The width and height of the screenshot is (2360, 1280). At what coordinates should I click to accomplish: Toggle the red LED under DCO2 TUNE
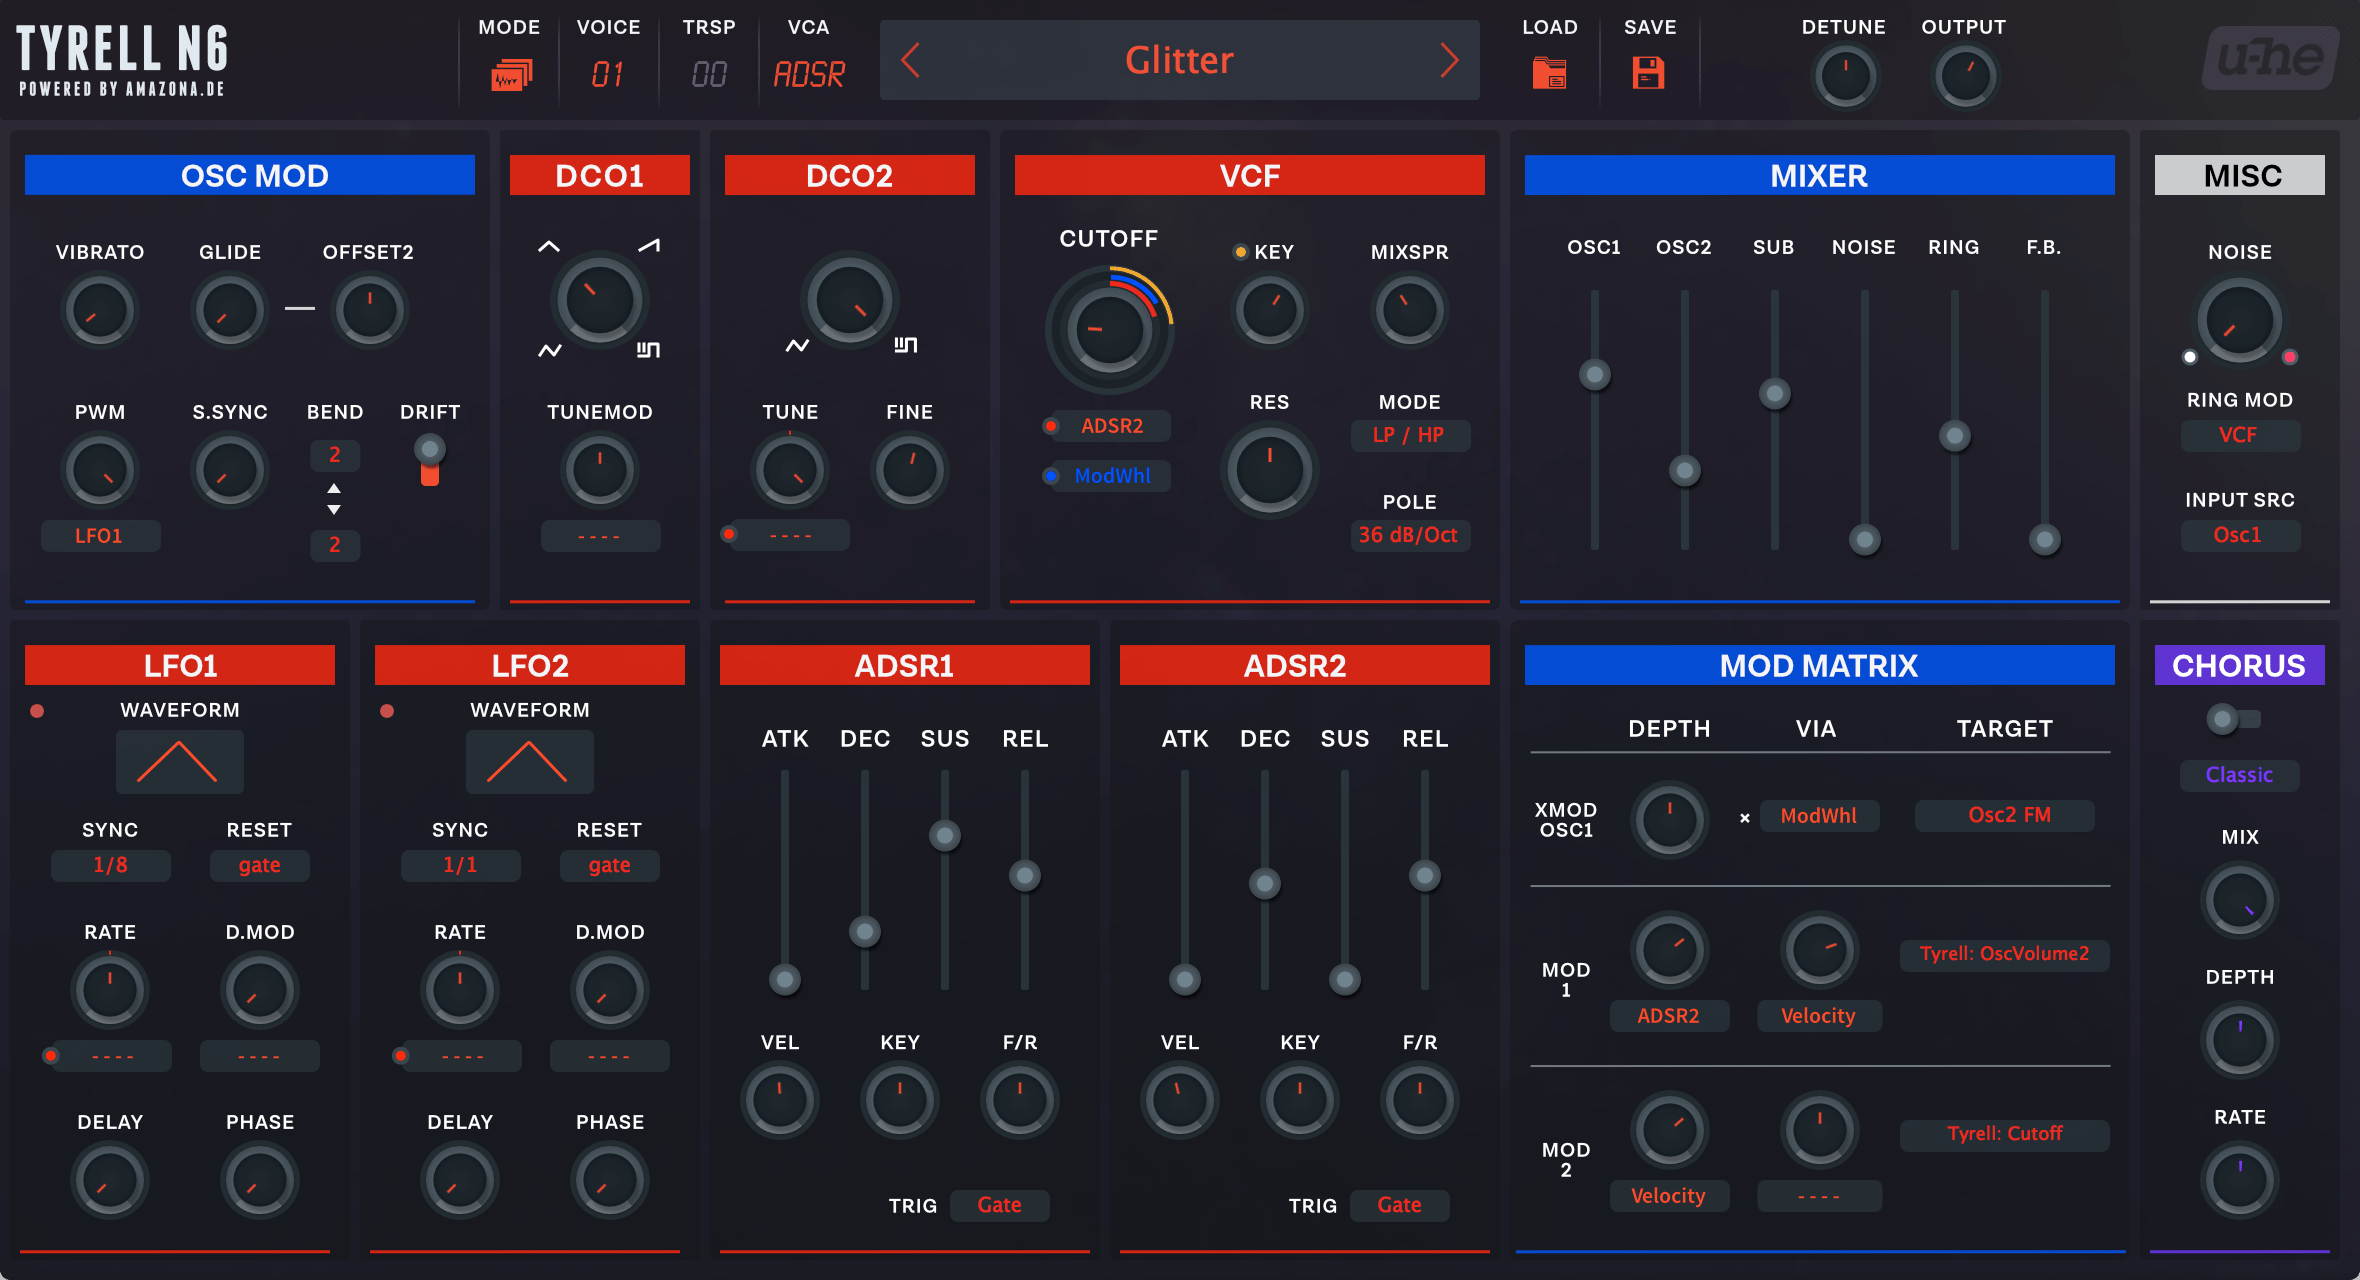click(729, 534)
